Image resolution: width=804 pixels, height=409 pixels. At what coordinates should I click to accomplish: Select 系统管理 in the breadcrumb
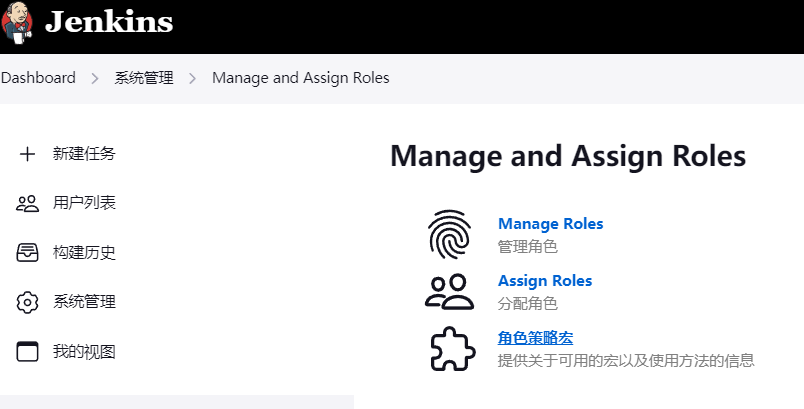pyautogui.click(x=144, y=78)
